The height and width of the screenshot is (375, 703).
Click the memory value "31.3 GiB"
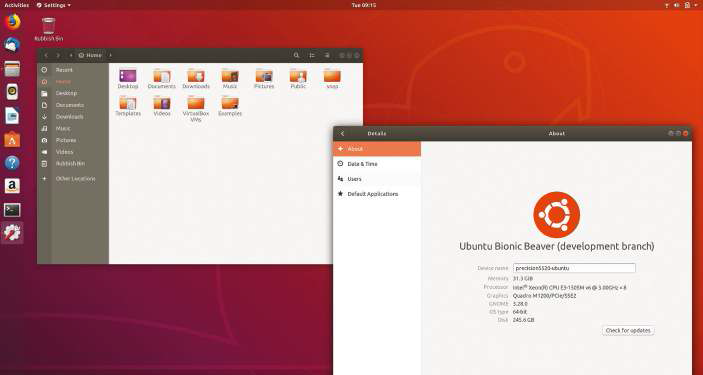[x=523, y=279]
